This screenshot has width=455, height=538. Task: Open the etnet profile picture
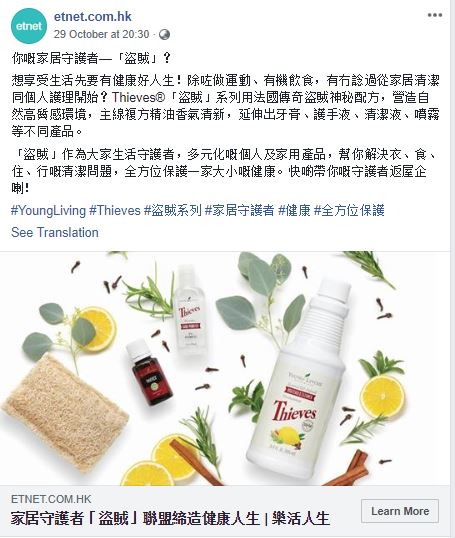pos(29,26)
